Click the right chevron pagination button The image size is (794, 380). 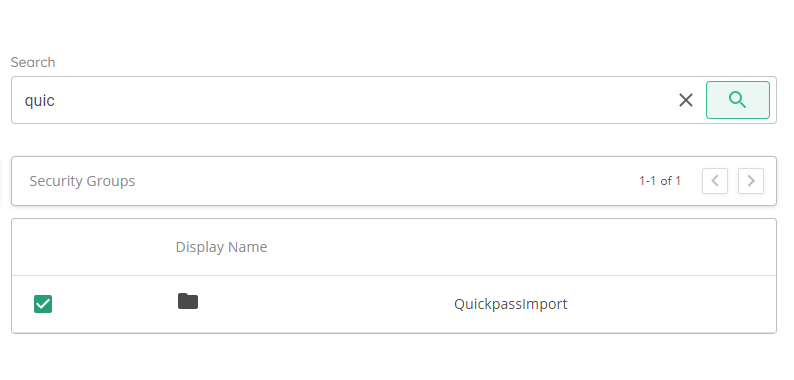click(x=751, y=181)
